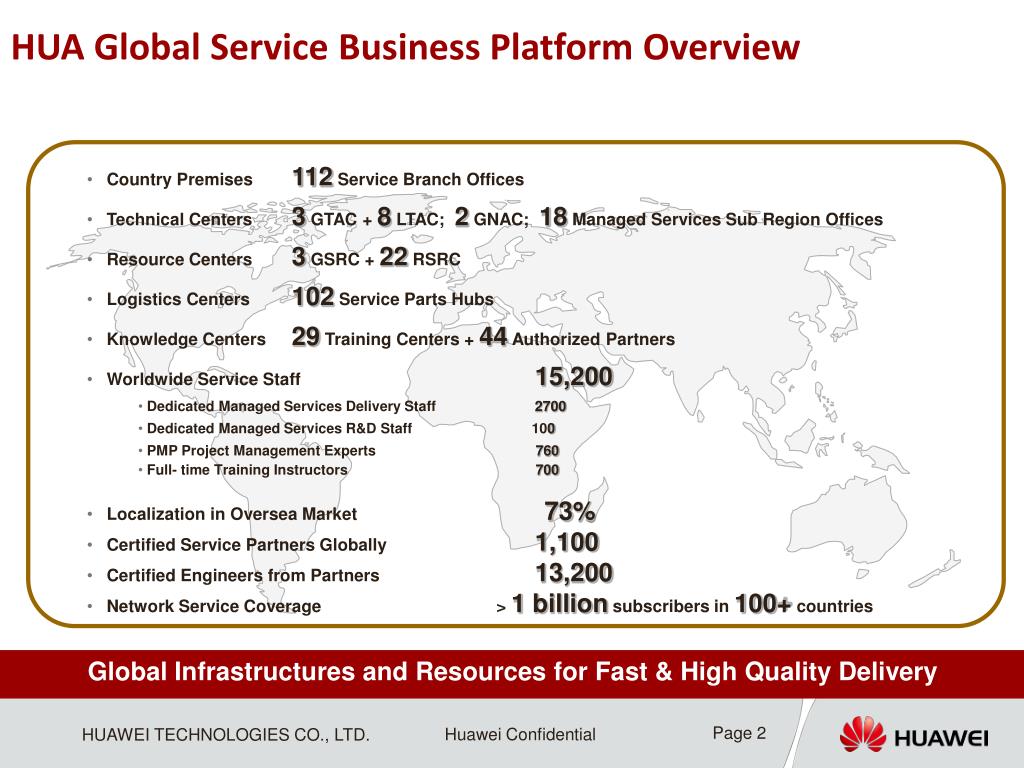Click '1 billion' in the coverage line
Image resolution: width=1024 pixels, height=768 pixels.
coord(560,604)
